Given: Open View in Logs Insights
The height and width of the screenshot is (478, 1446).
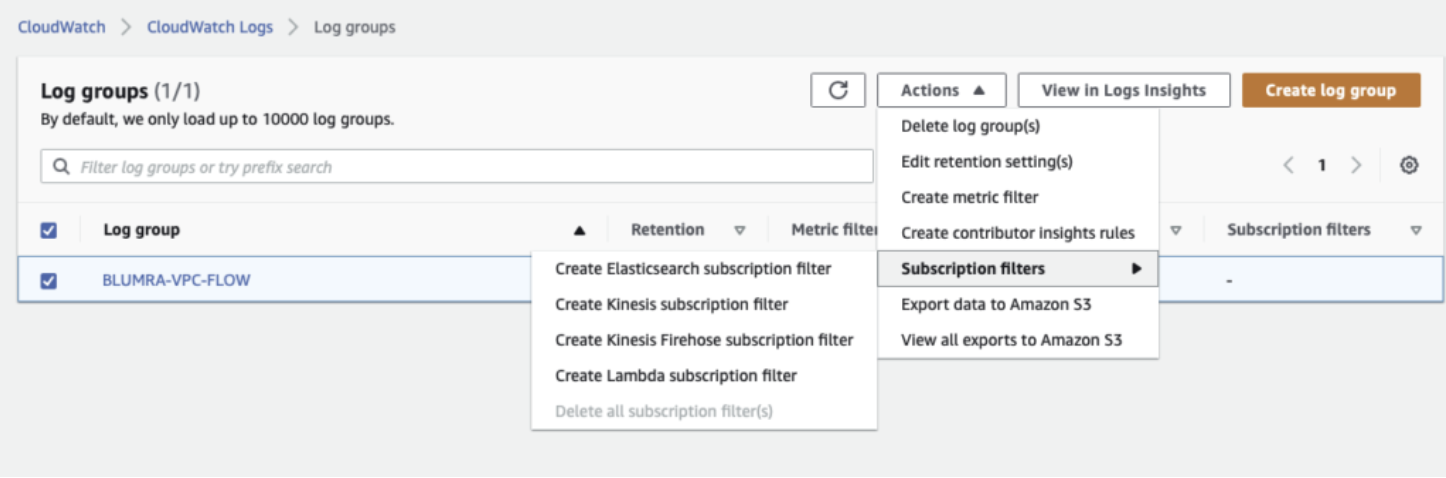Looking at the screenshot, I should pyautogui.click(x=1123, y=90).
